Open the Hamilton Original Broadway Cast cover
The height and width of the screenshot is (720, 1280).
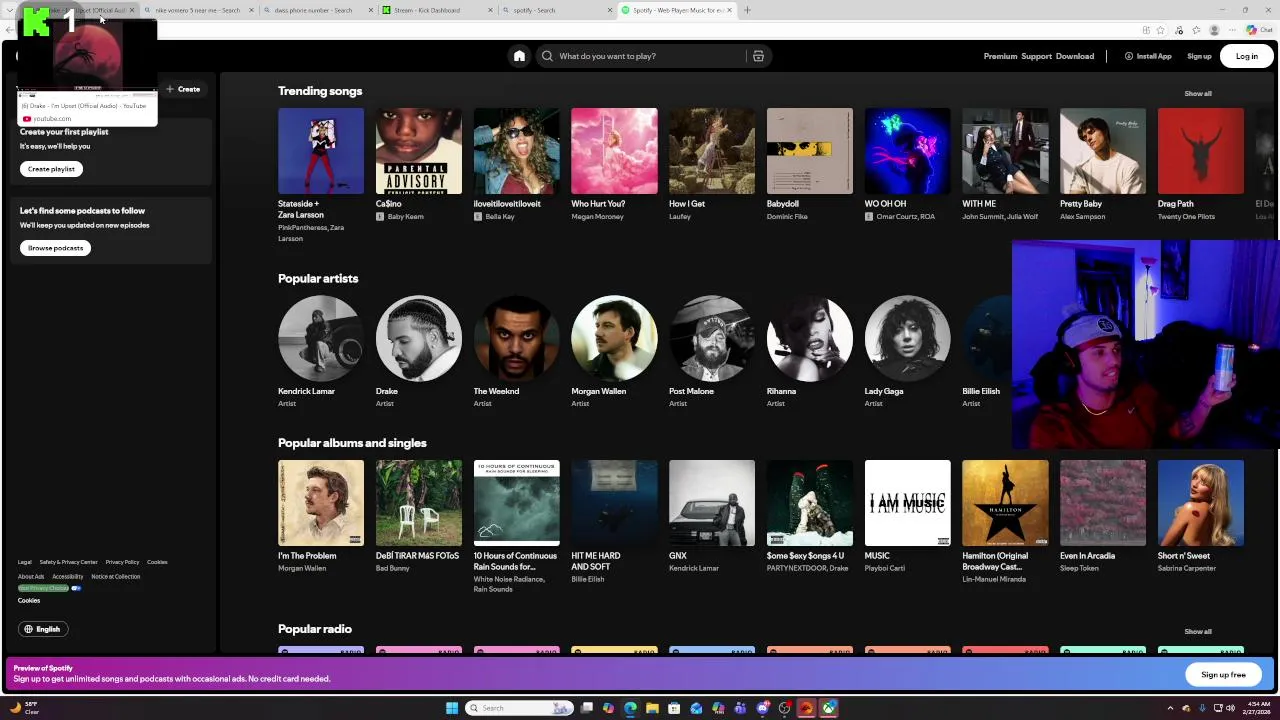pyautogui.click(x=1005, y=503)
